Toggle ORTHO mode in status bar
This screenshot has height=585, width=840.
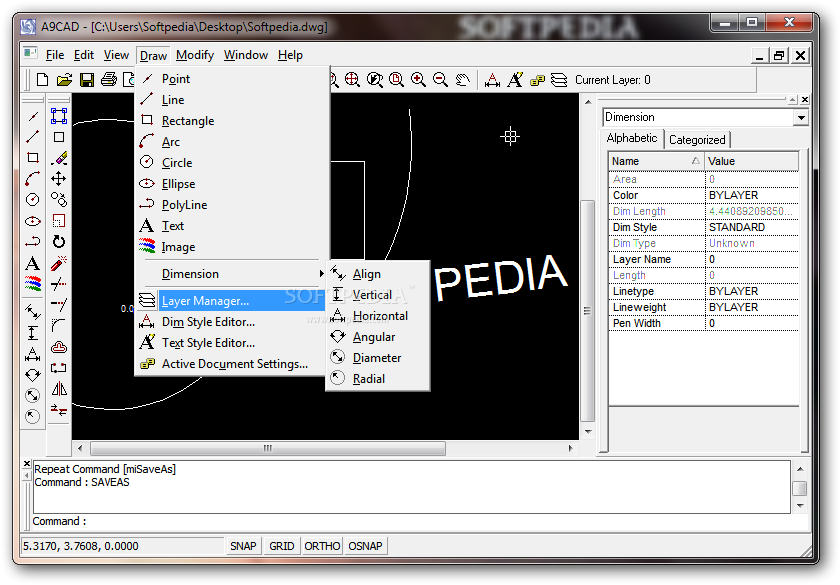322,546
